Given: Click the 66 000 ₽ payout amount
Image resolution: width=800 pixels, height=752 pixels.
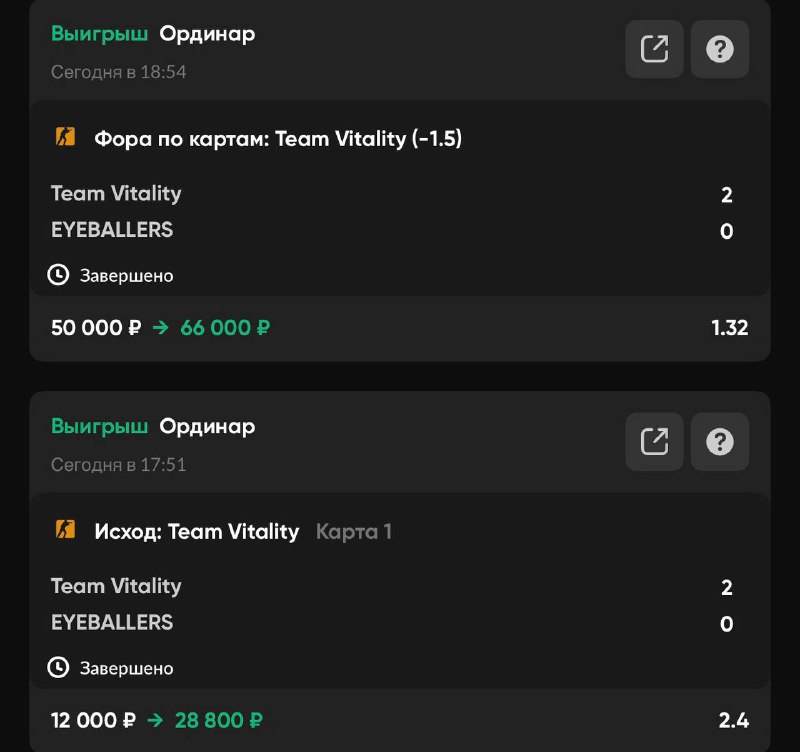Looking at the screenshot, I should 225,327.
